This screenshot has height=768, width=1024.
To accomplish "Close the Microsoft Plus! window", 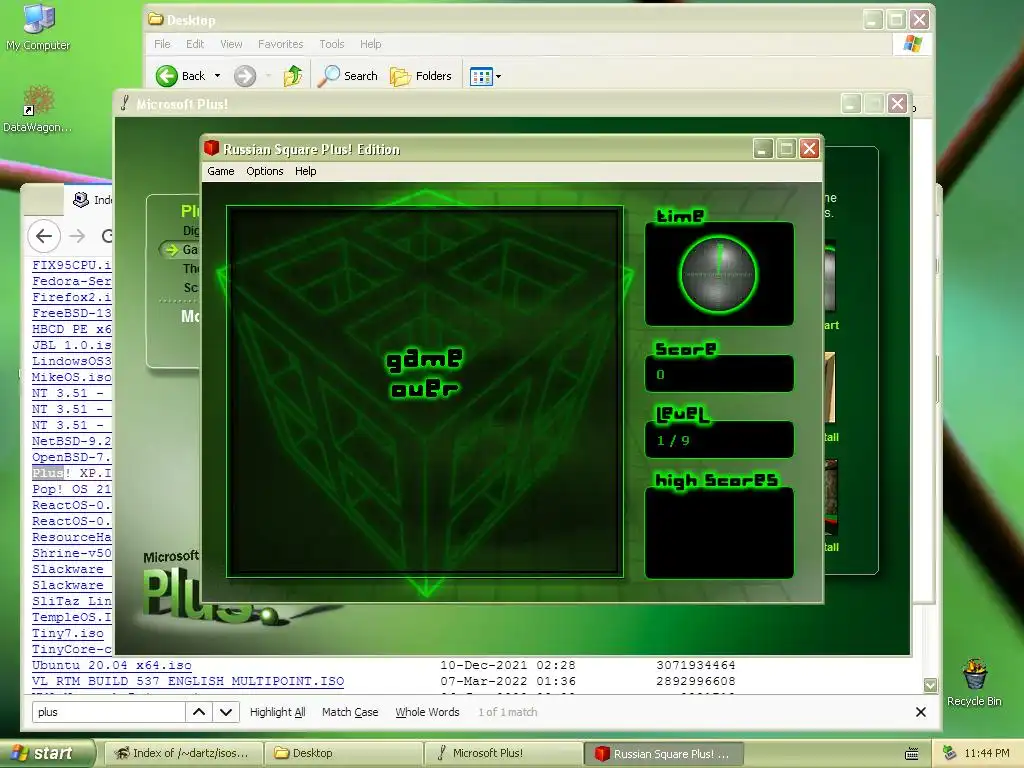I will click(x=897, y=104).
